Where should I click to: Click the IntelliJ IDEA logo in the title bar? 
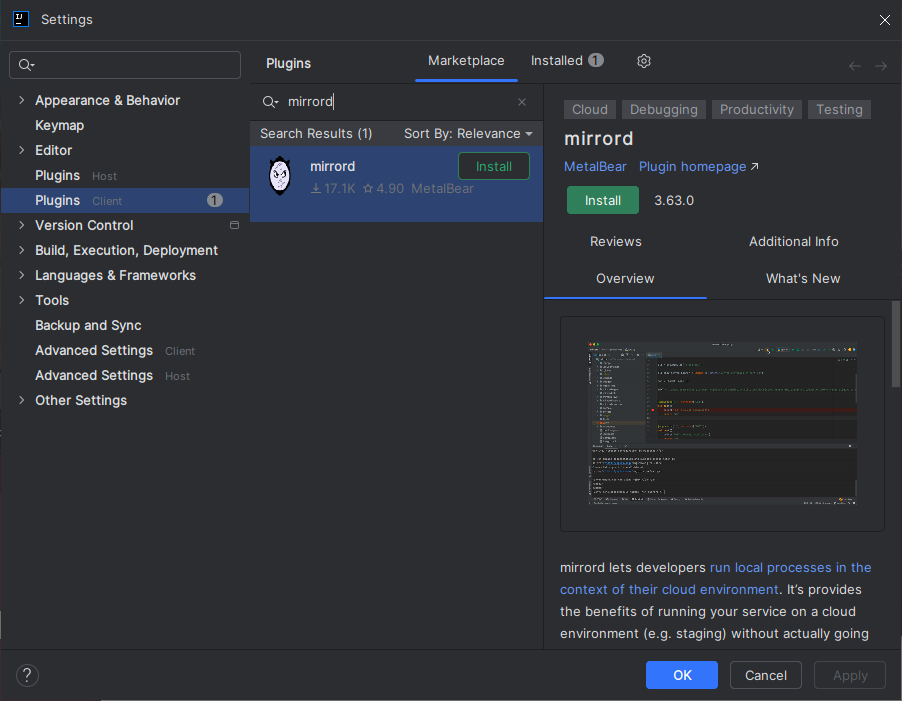pyautogui.click(x=20, y=19)
